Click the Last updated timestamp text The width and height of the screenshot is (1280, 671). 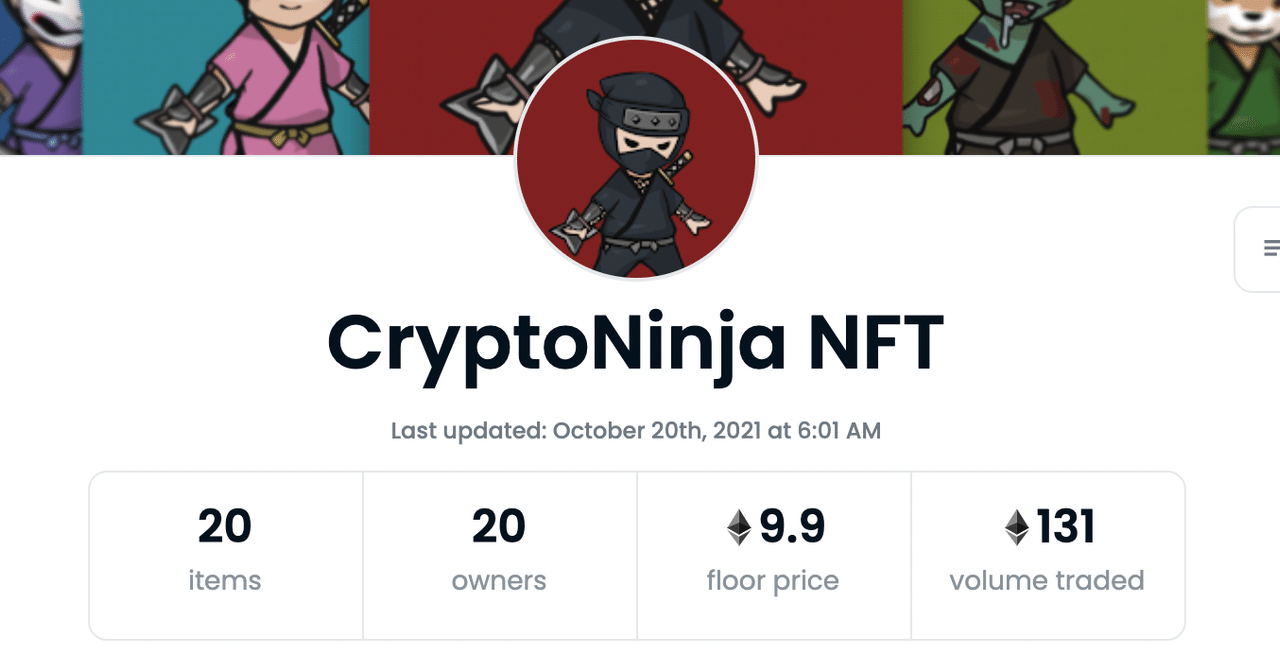(637, 430)
